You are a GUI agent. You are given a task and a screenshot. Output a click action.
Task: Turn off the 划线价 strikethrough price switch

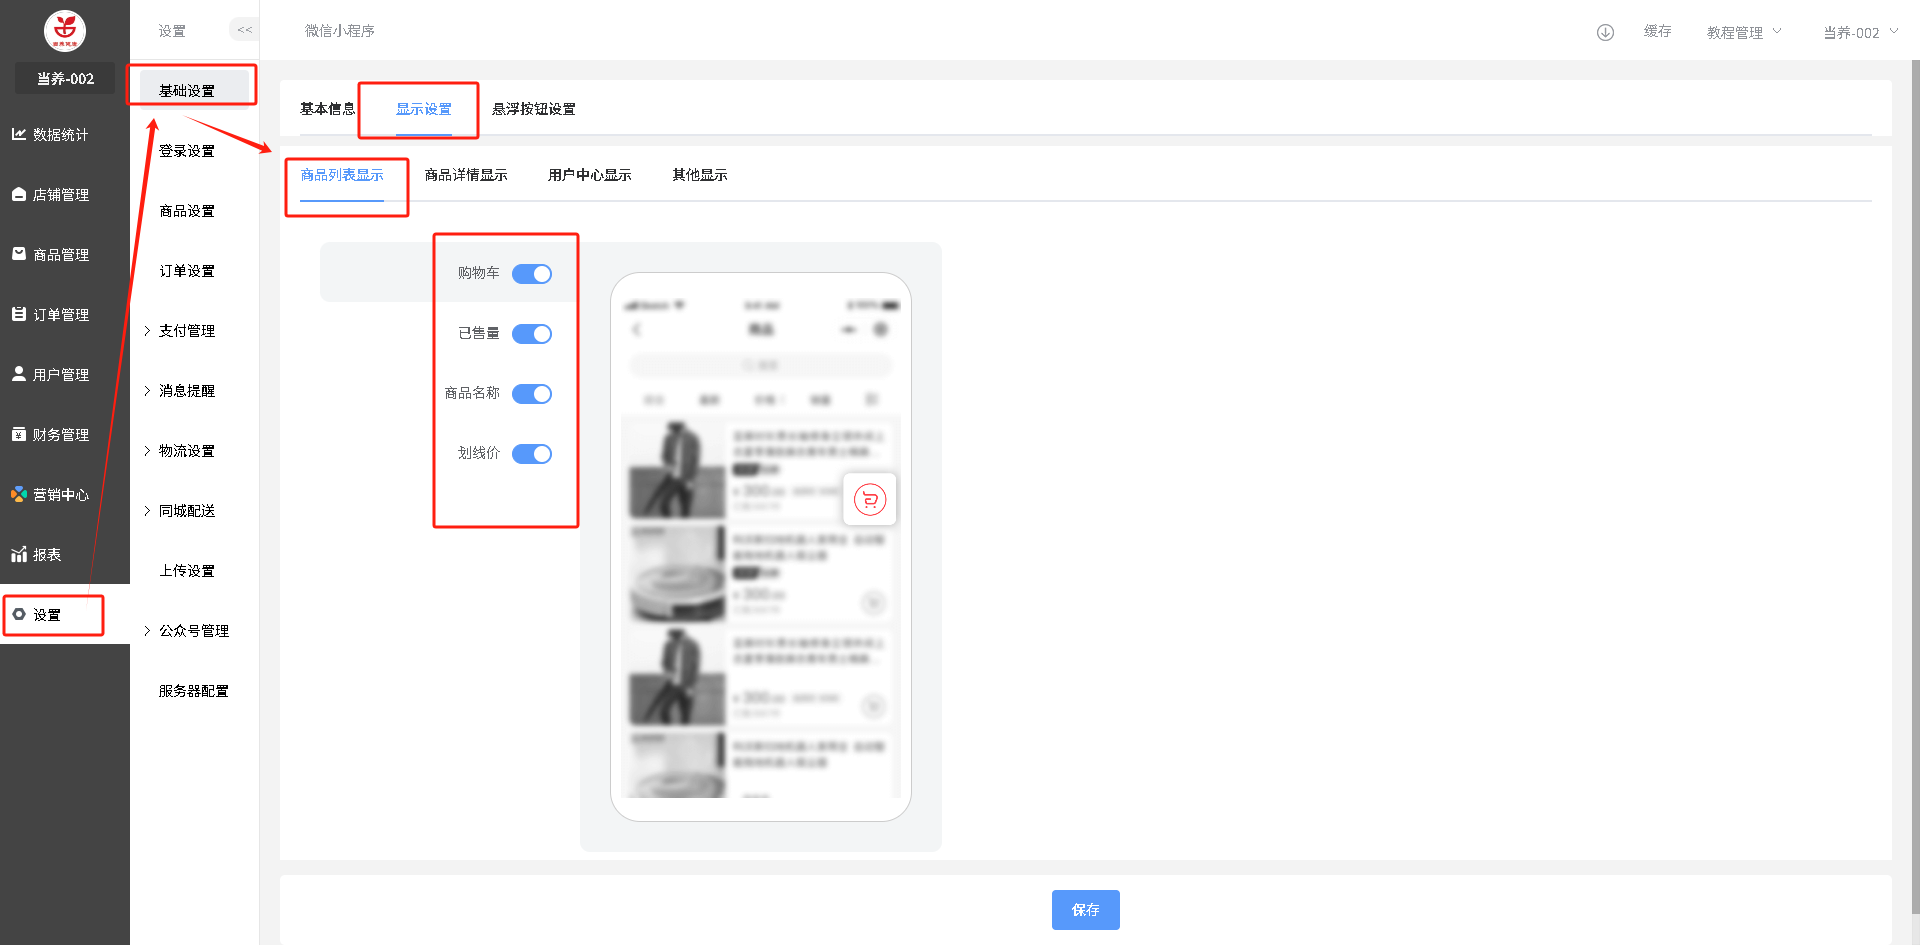tap(532, 454)
